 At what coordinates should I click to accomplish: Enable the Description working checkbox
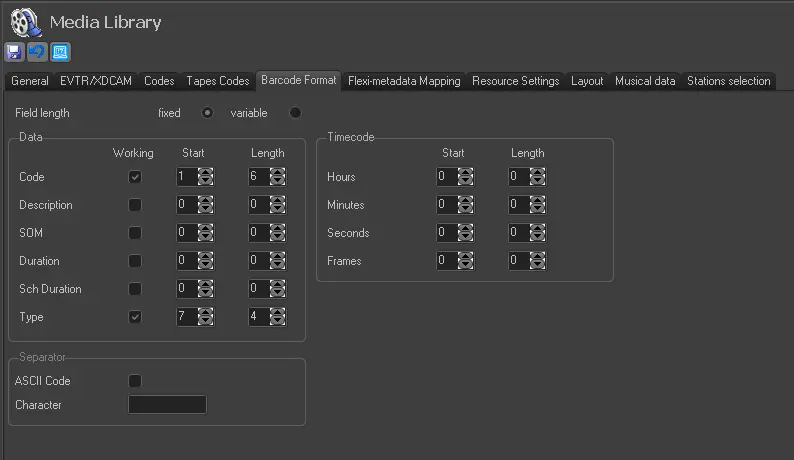(x=135, y=205)
